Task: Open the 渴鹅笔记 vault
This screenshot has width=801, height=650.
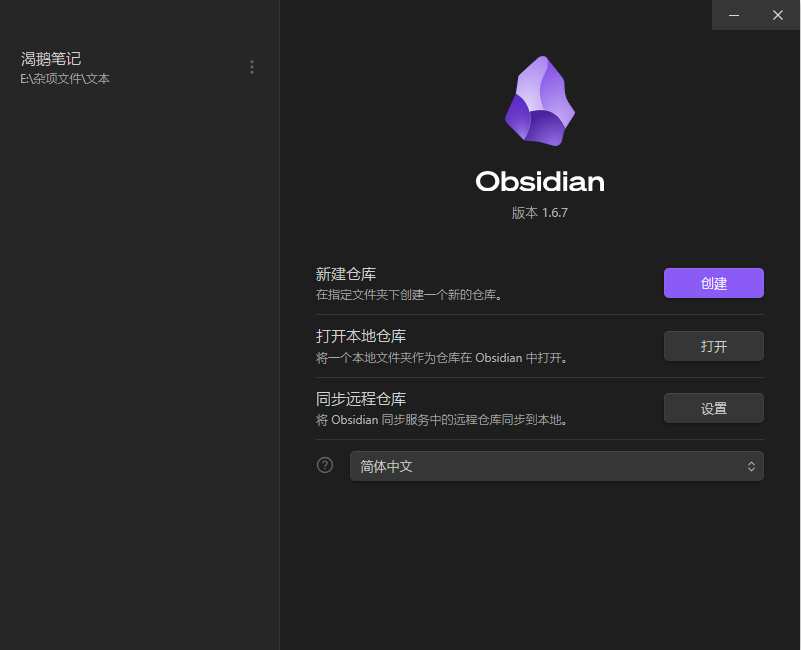Action: [x=51, y=59]
